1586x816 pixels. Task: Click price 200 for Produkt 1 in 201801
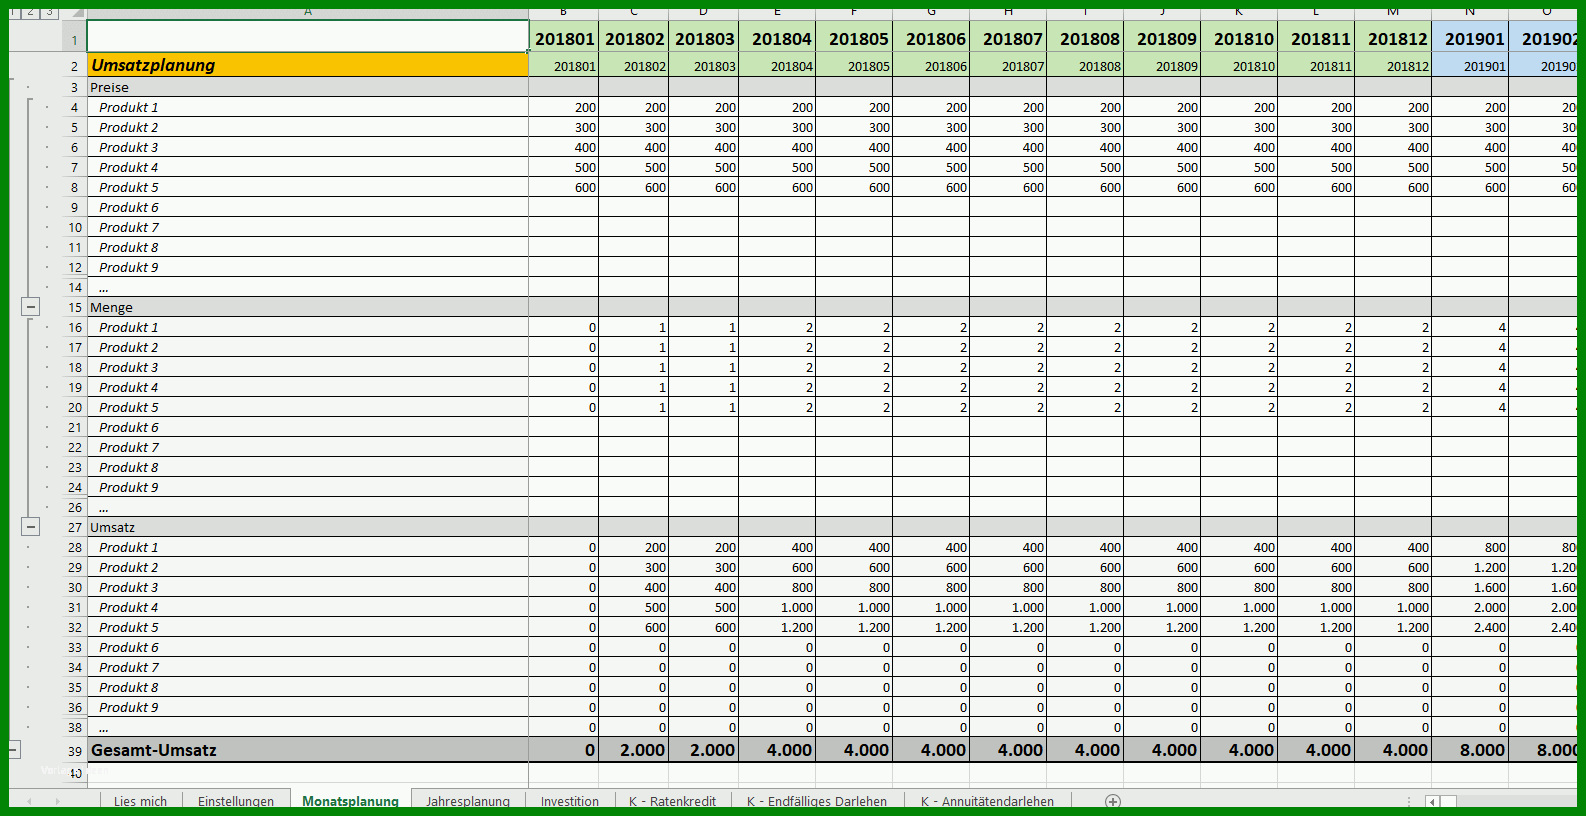click(564, 107)
